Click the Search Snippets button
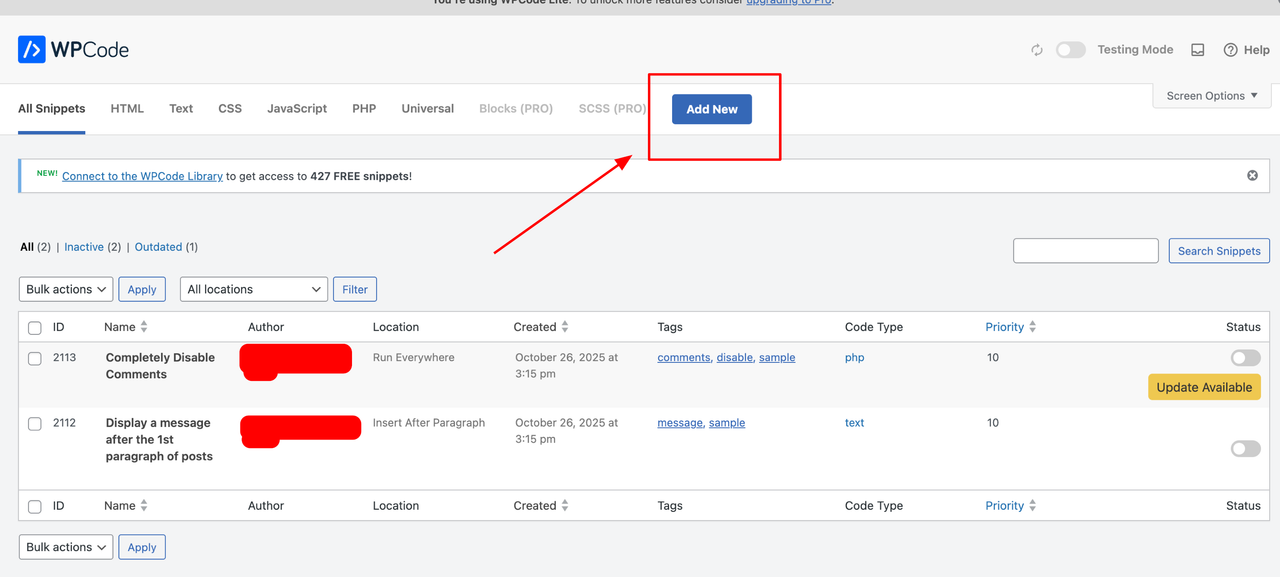1280x577 pixels. (1219, 251)
